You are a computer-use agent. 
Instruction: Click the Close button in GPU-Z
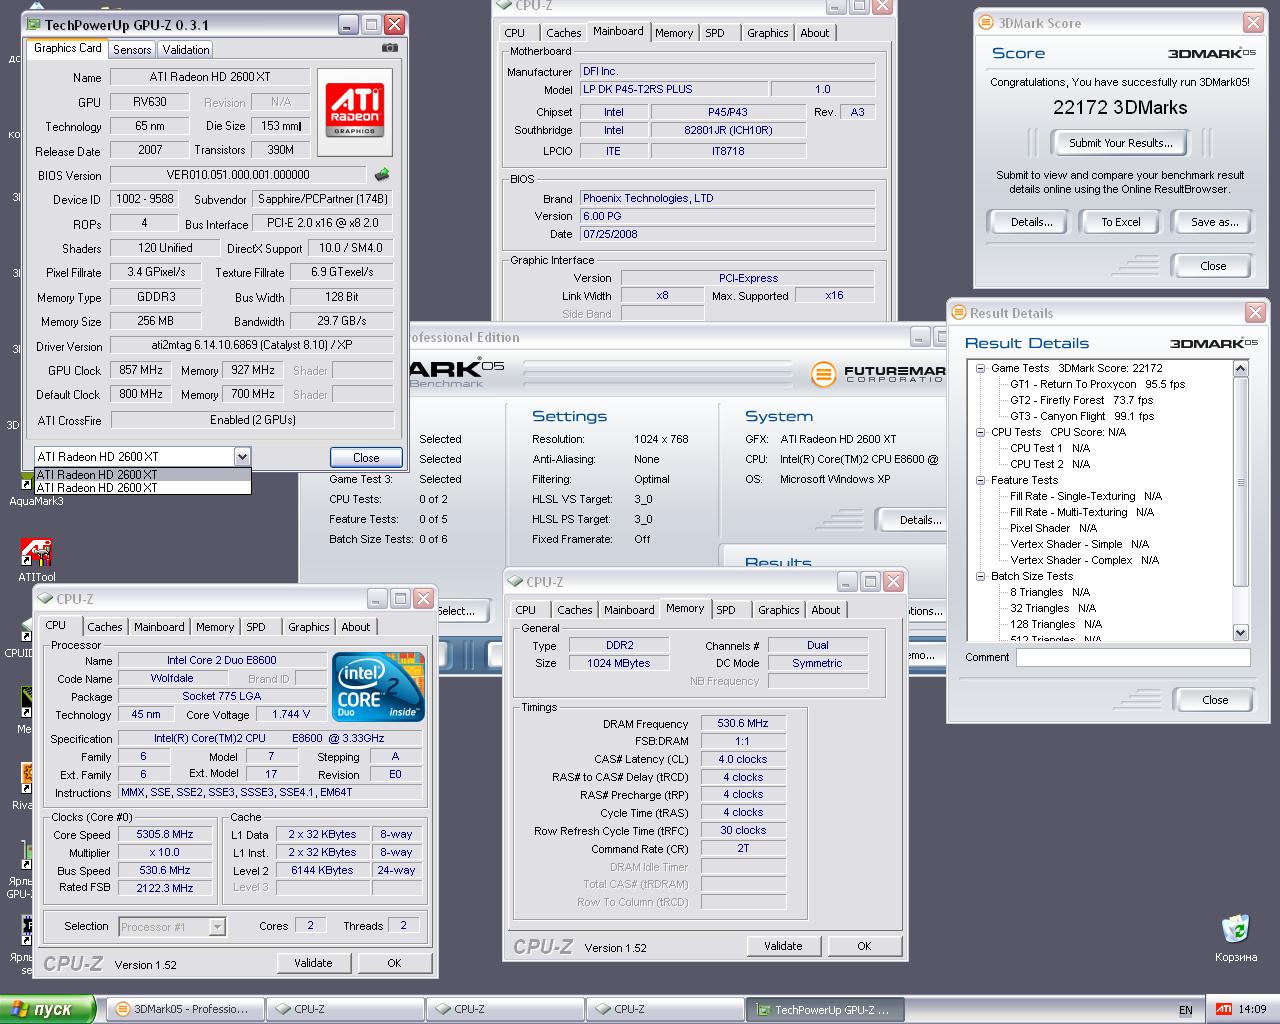[x=366, y=457]
